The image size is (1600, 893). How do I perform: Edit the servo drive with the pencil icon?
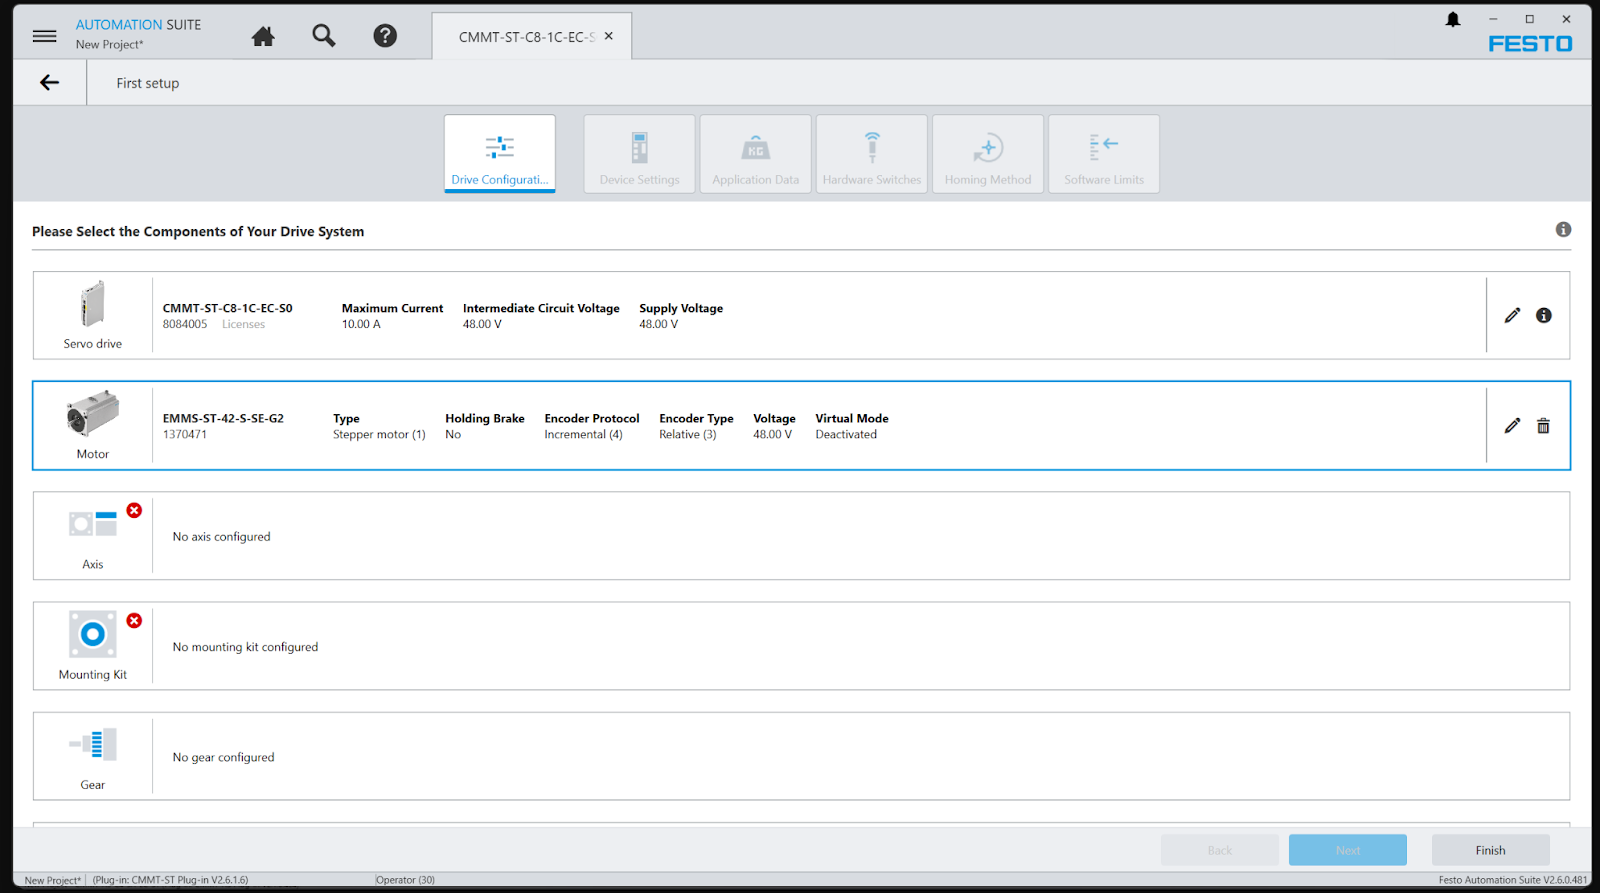click(1512, 316)
